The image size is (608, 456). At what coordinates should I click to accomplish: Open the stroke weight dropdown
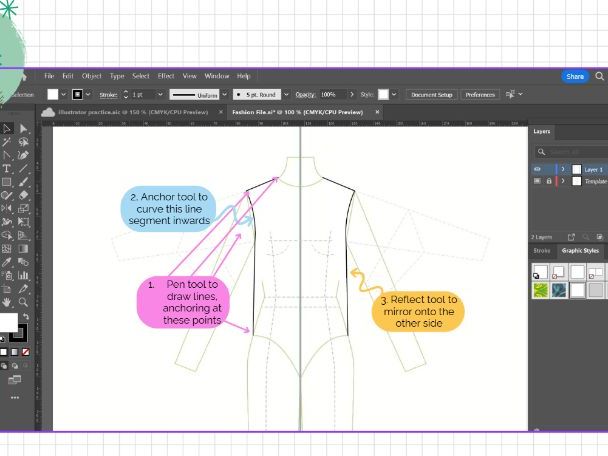click(x=160, y=94)
